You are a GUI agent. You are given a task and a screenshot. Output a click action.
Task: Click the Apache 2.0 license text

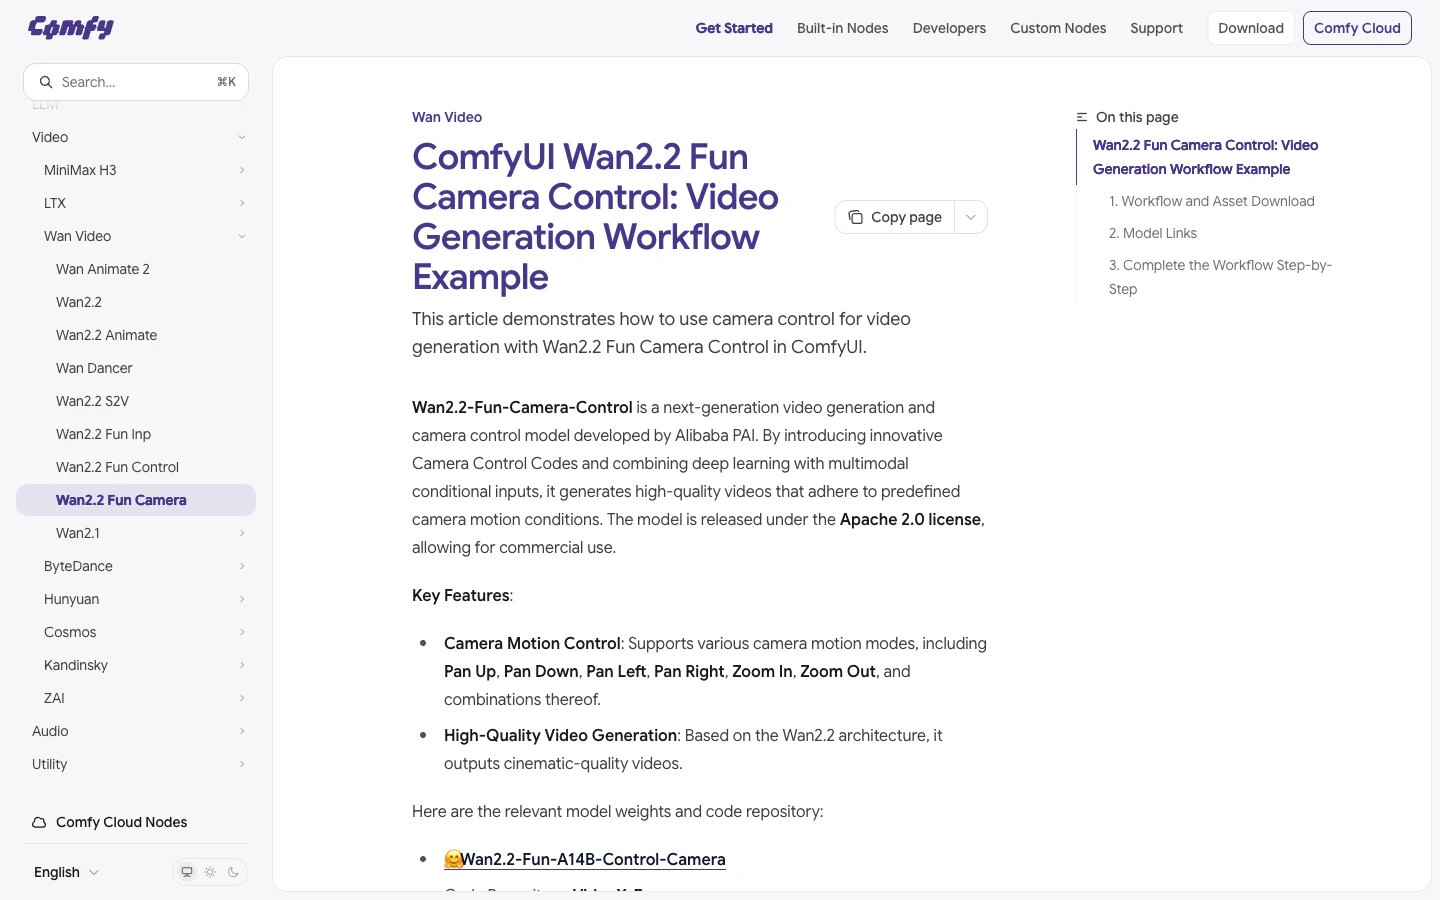coord(910,519)
